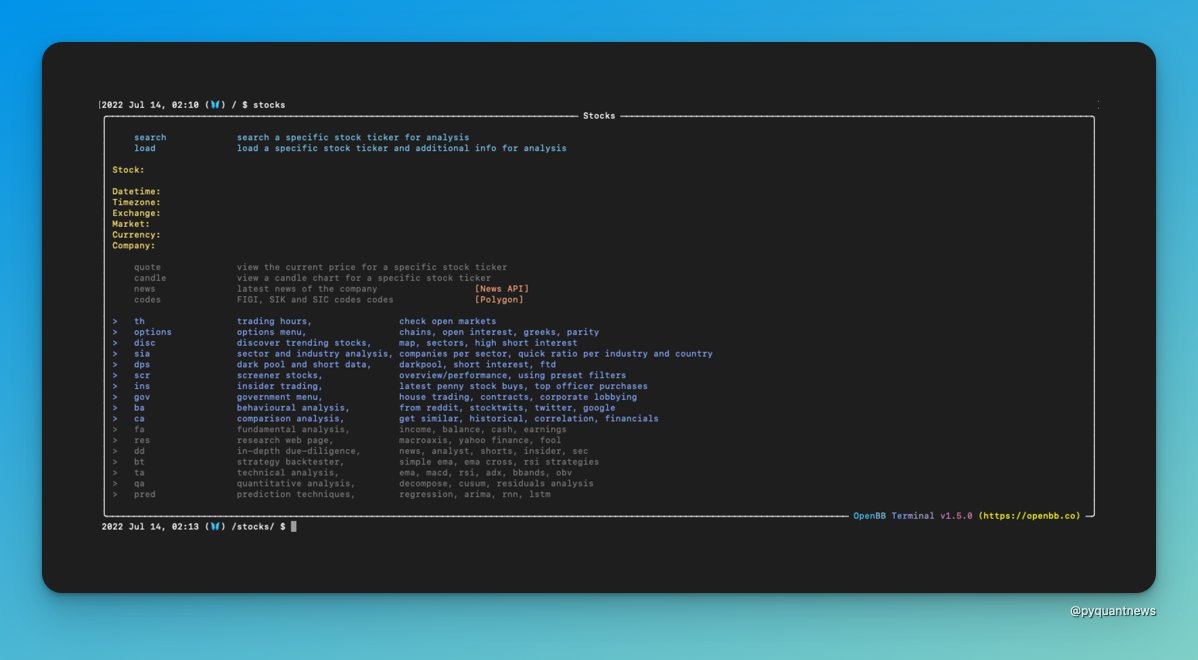The height and width of the screenshot is (660, 1198).
Task: Click 'house trading, contracts, corporate lobbying' text
Action: pyautogui.click(x=518, y=397)
